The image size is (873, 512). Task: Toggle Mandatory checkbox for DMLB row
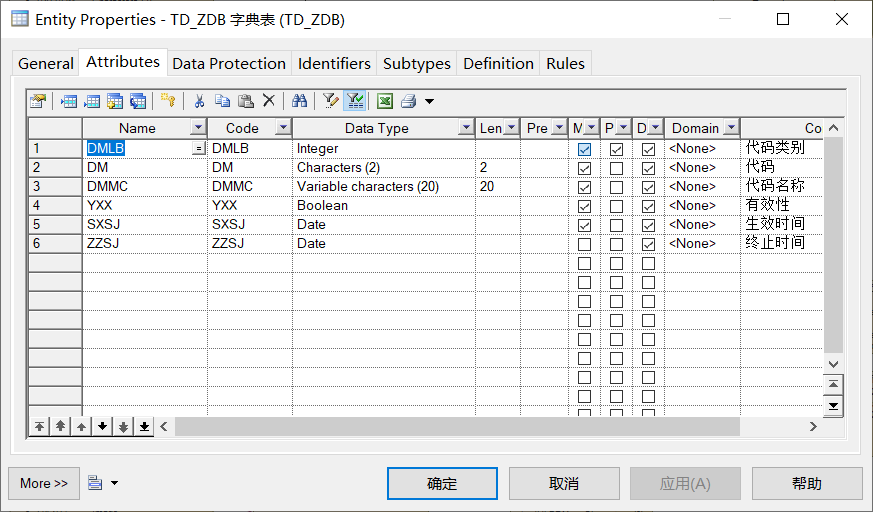584,149
